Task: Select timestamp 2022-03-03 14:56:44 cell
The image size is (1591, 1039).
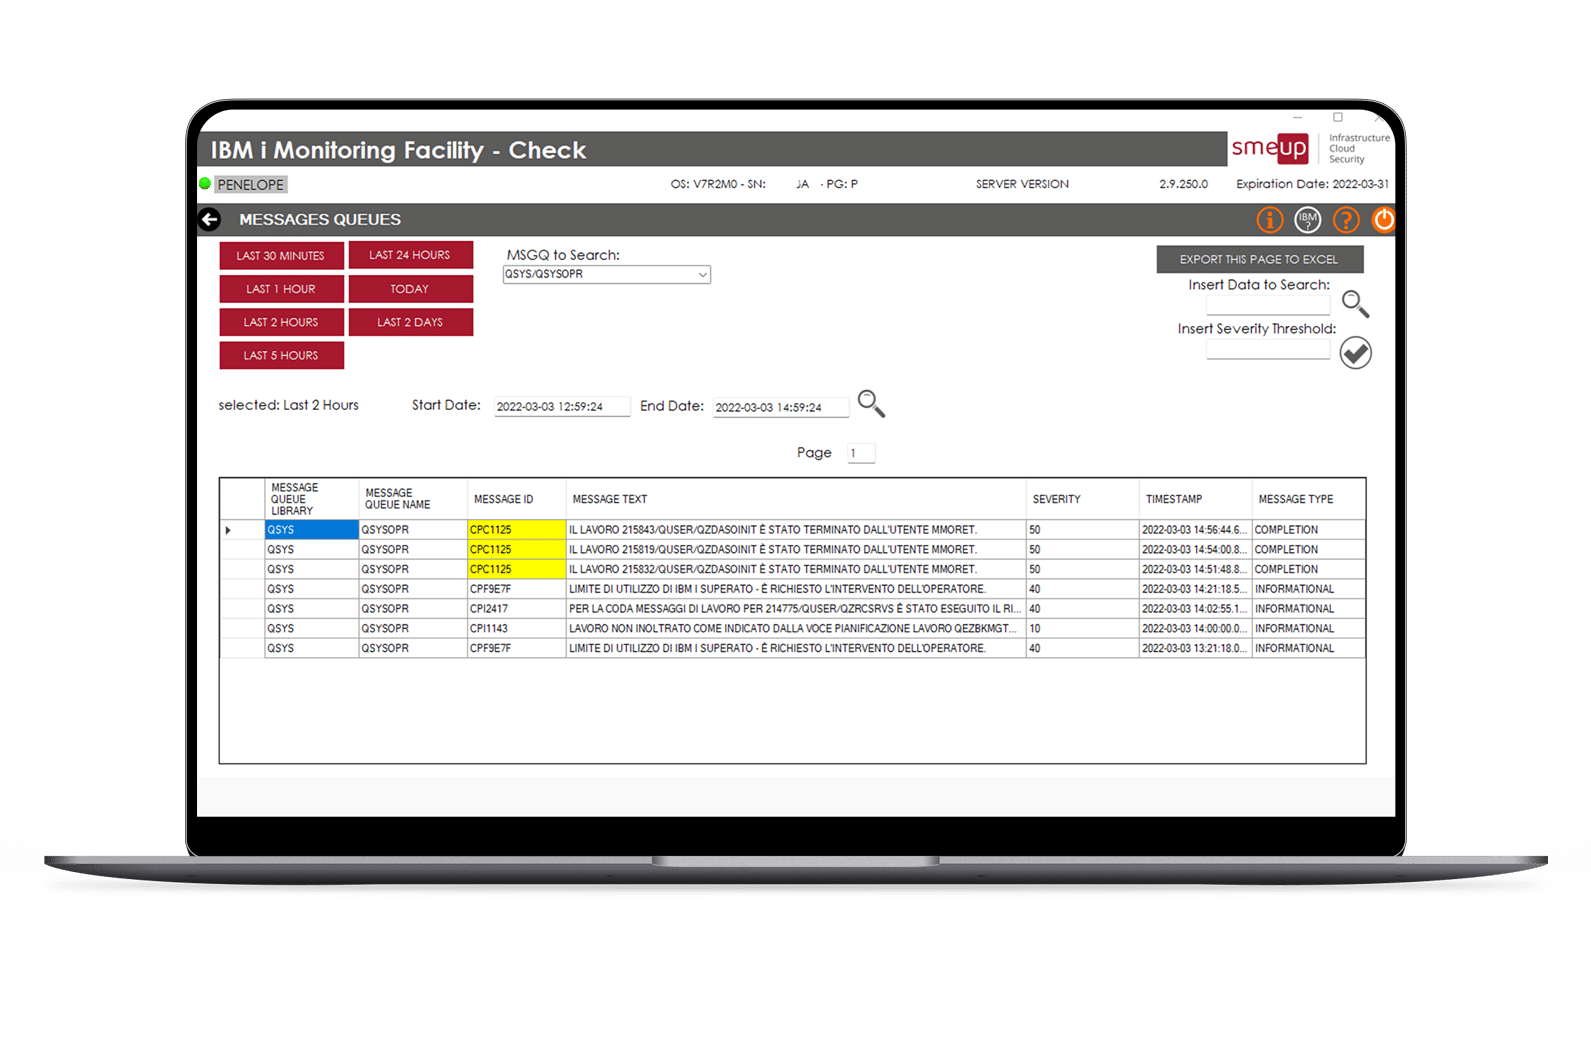Action: (1195, 530)
